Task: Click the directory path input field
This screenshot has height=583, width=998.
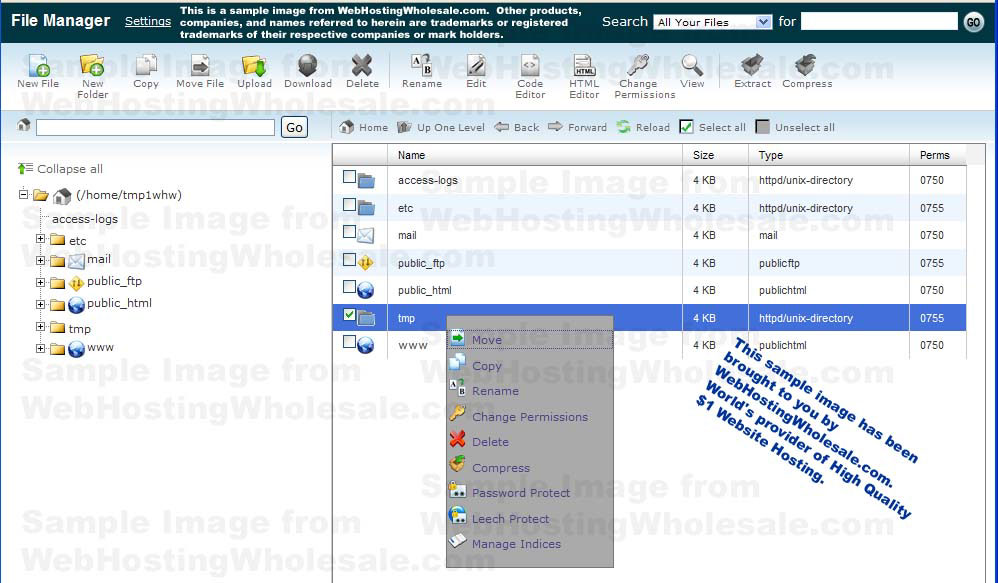Action: click(155, 127)
